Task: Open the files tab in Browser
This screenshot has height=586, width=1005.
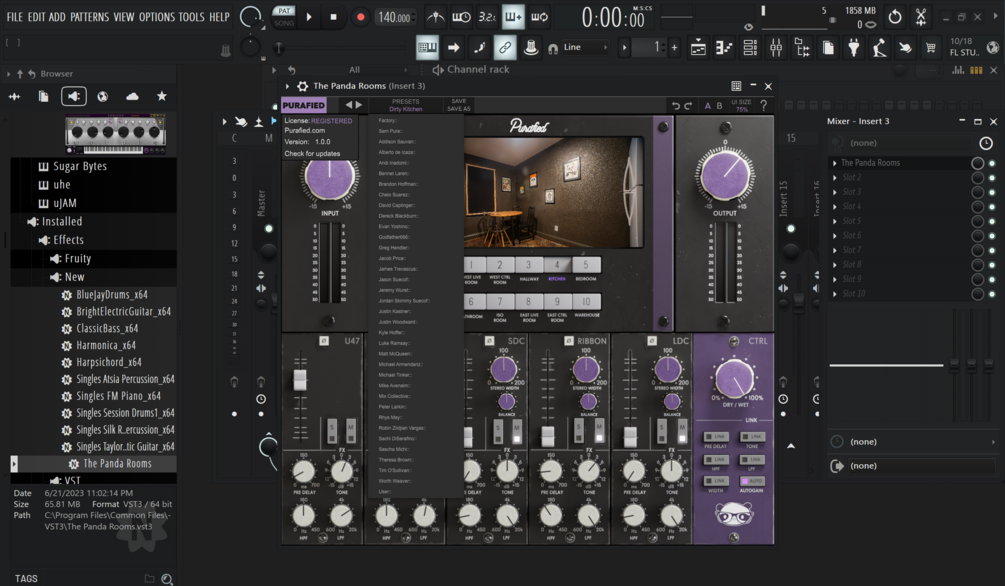Action: click(44, 96)
